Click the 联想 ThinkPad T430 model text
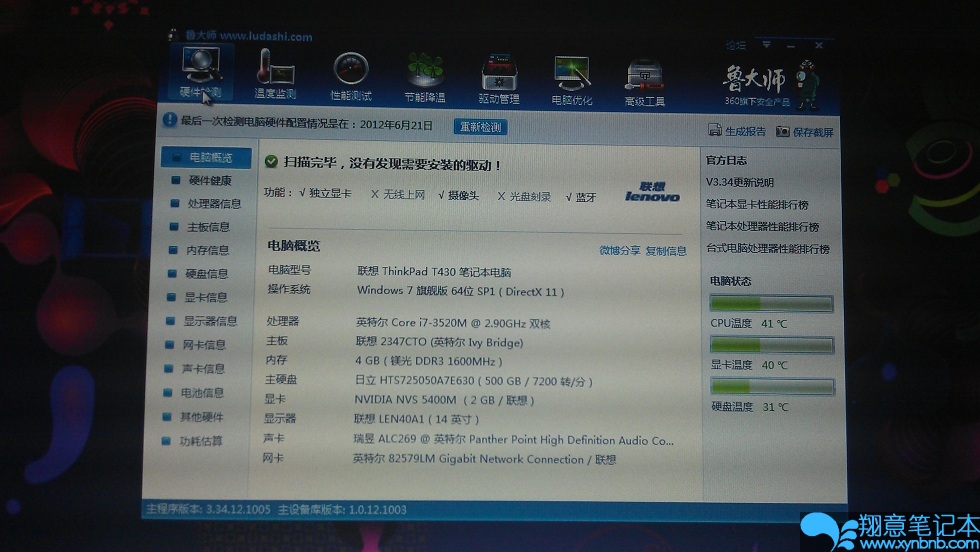The height and width of the screenshot is (552, 980). tap(434, 272)
